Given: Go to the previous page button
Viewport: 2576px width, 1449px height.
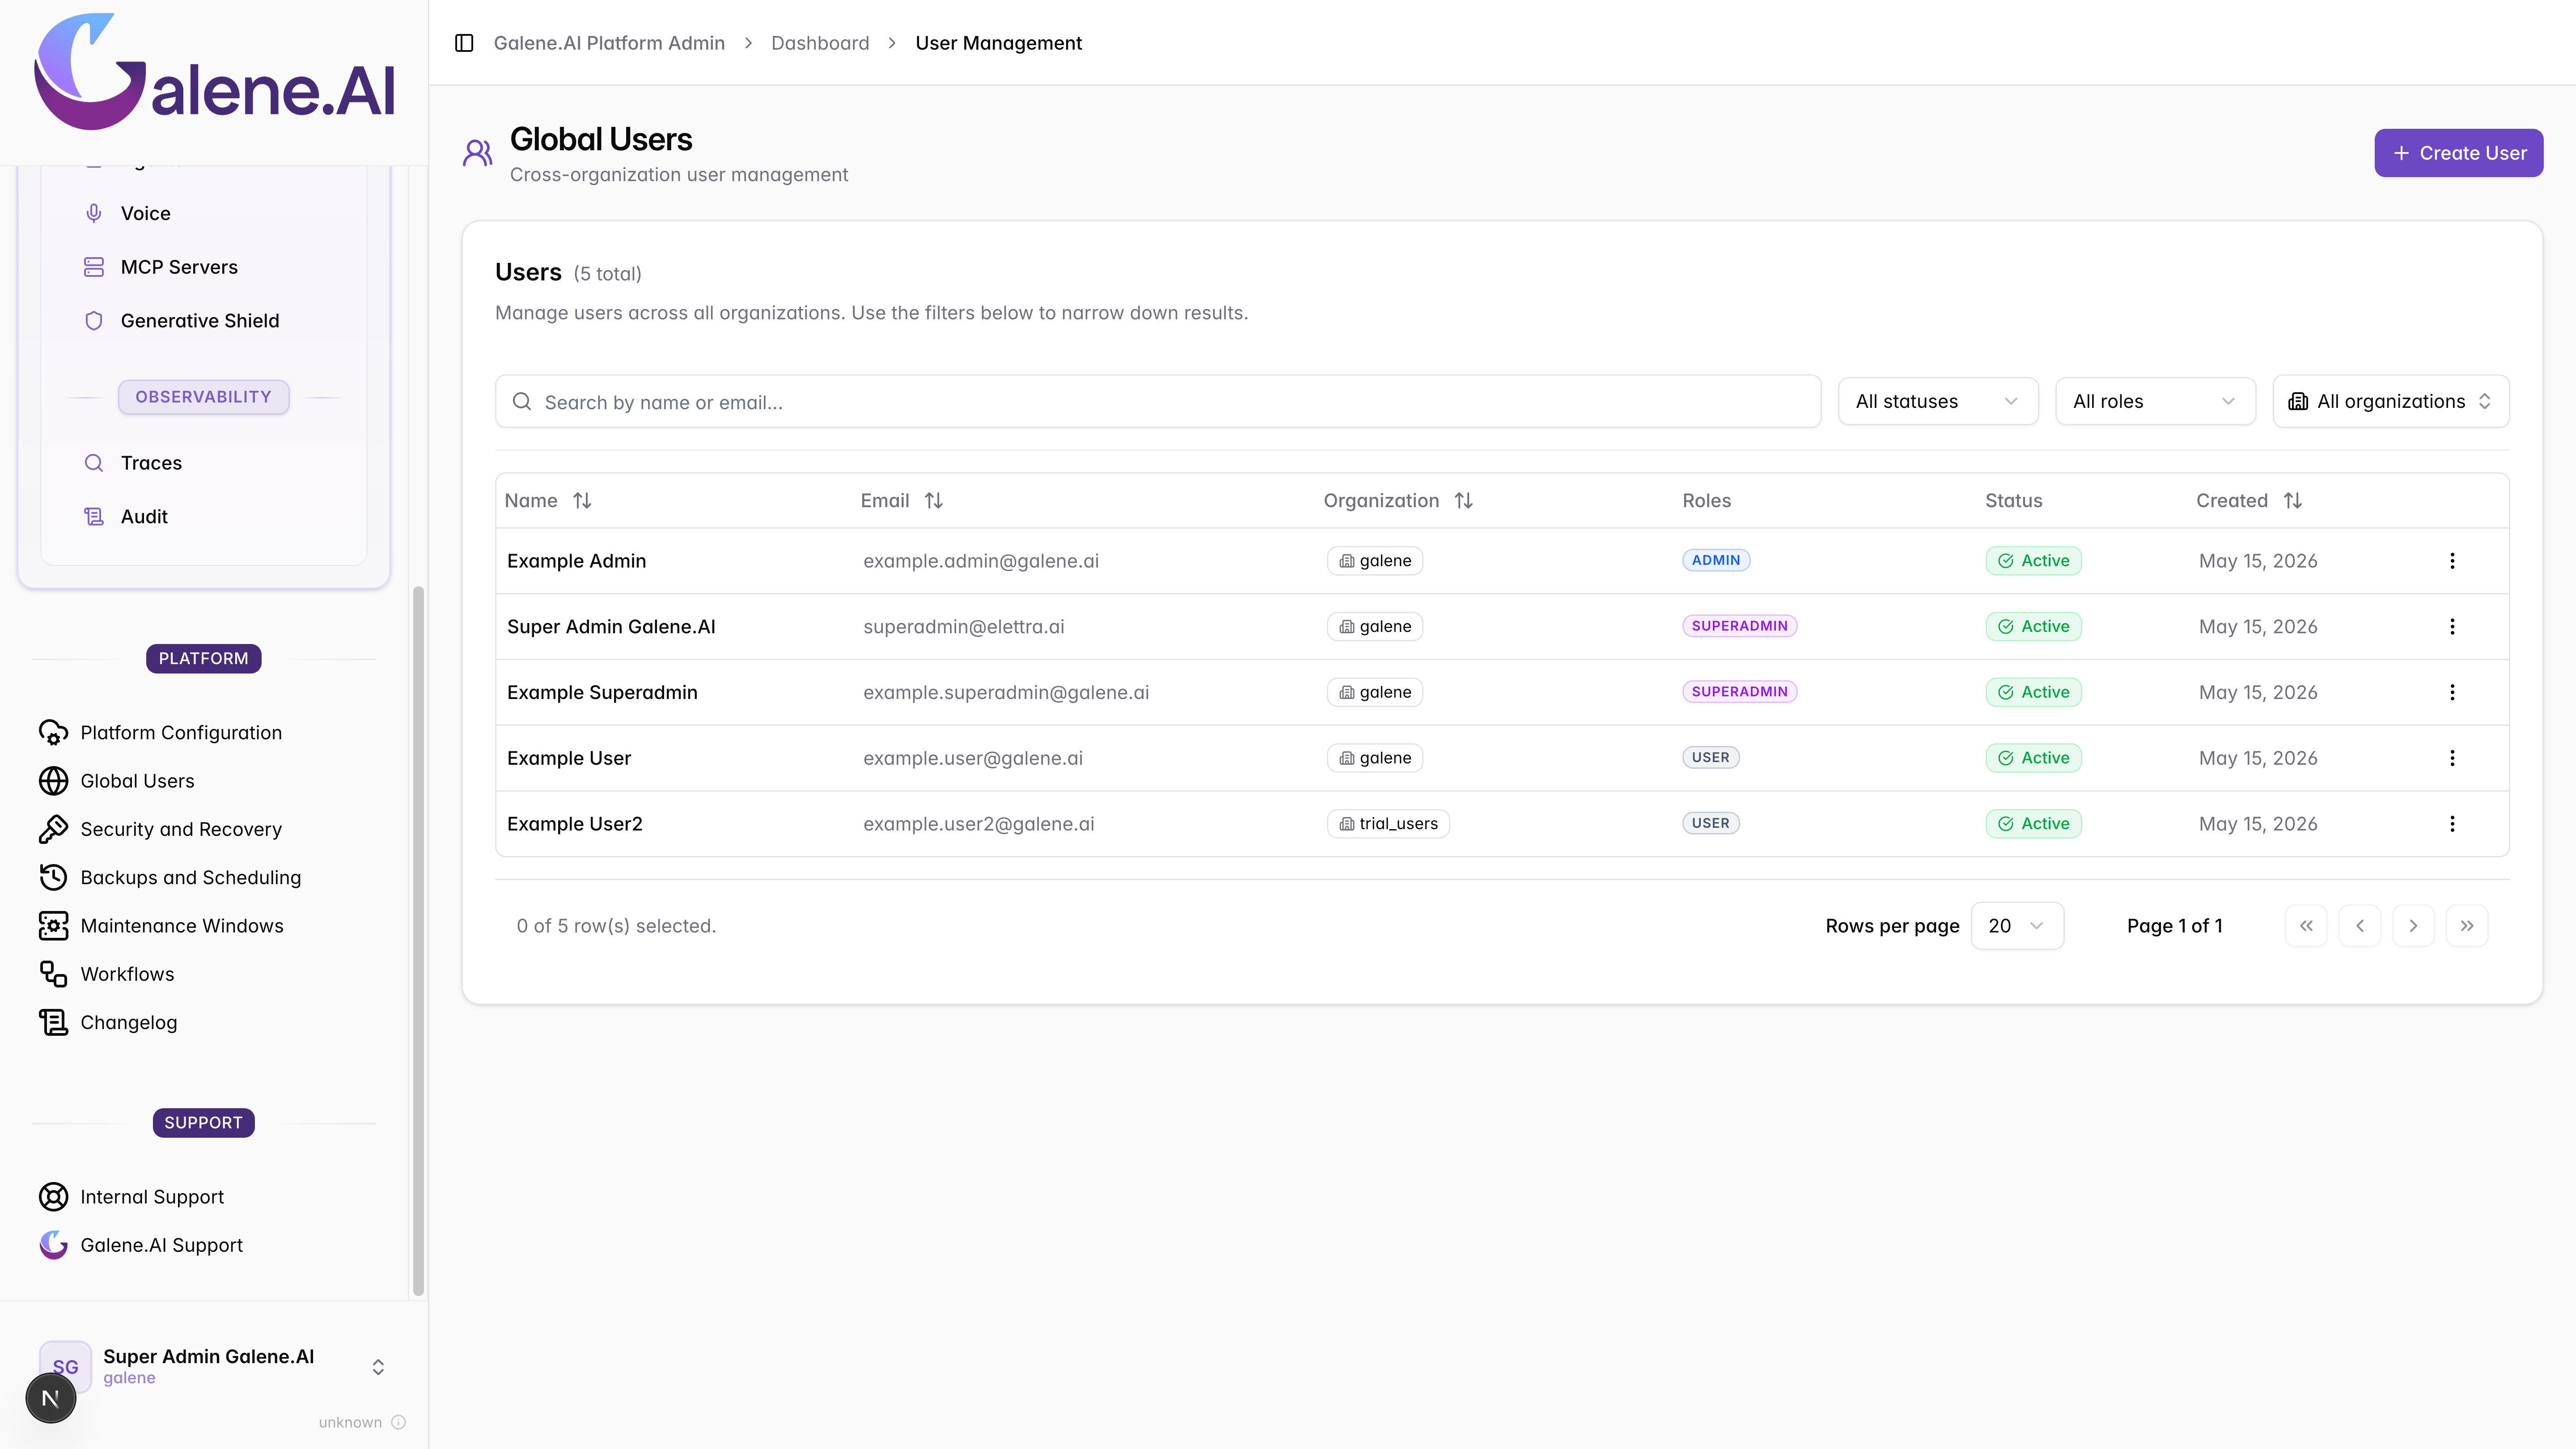Looking at the screenshot, I should [2360, 926].
